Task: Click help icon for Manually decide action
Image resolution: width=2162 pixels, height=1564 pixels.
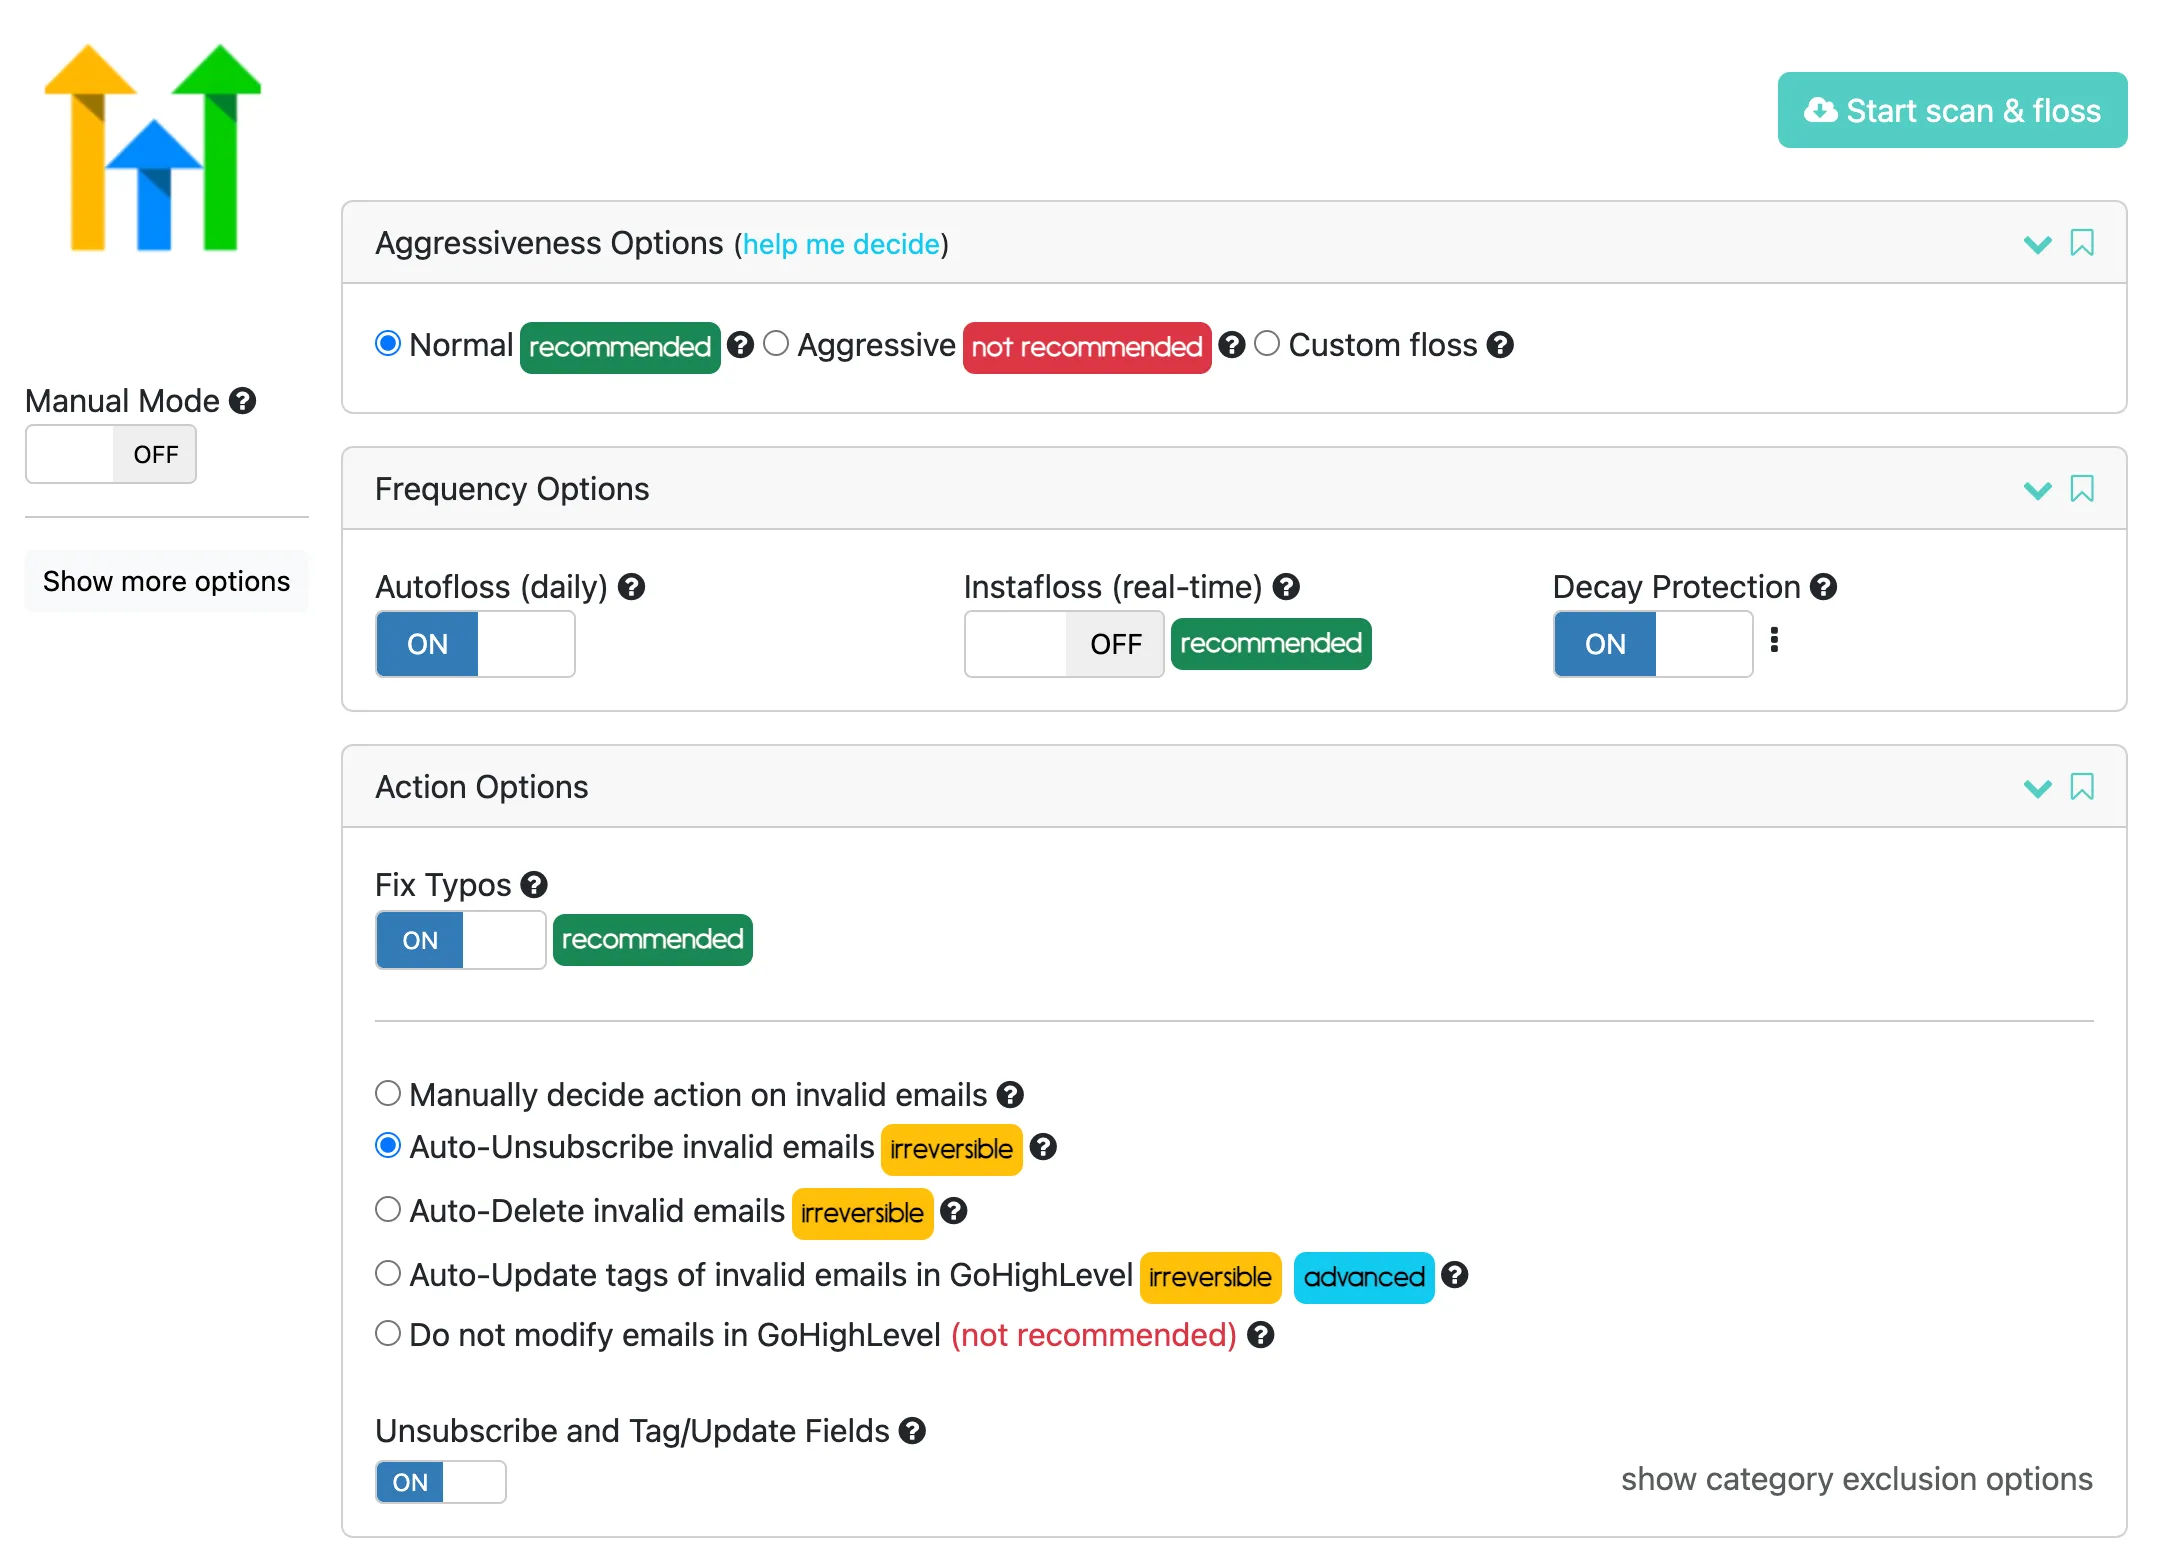Action: coord(1010,1095)
